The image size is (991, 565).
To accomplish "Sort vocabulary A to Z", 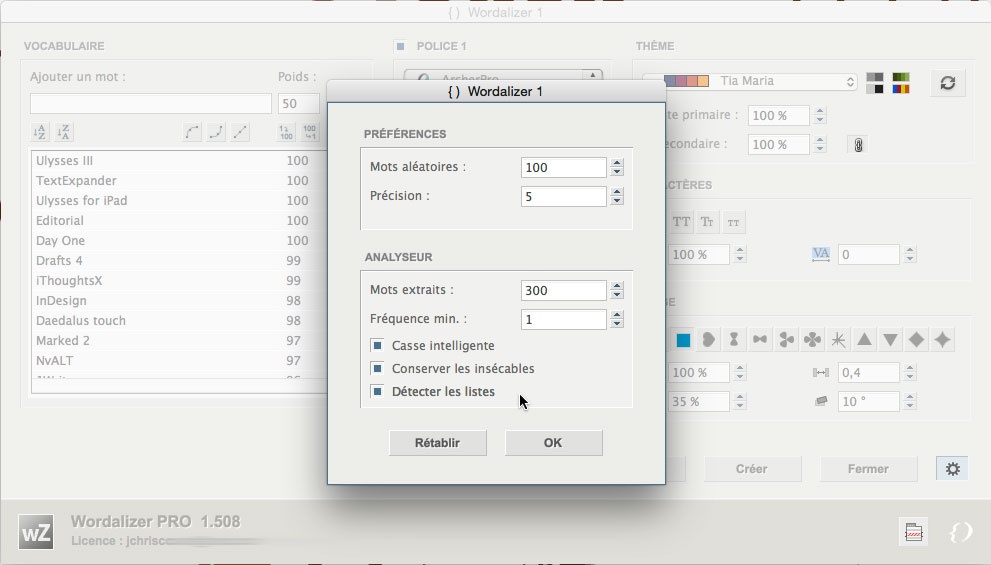I will [40, 132].
